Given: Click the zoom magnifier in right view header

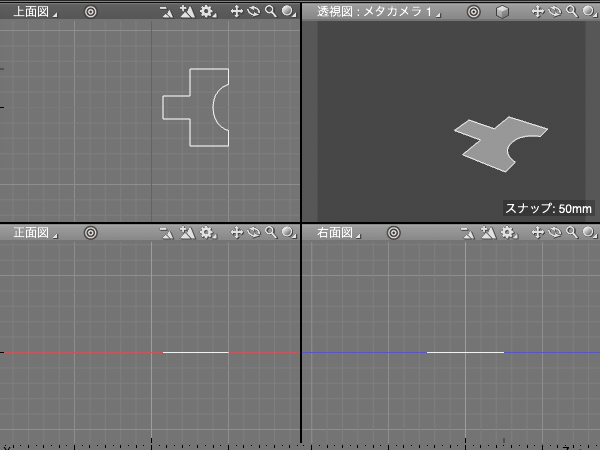Looking at the screenshot, I should tap(572, 232).
